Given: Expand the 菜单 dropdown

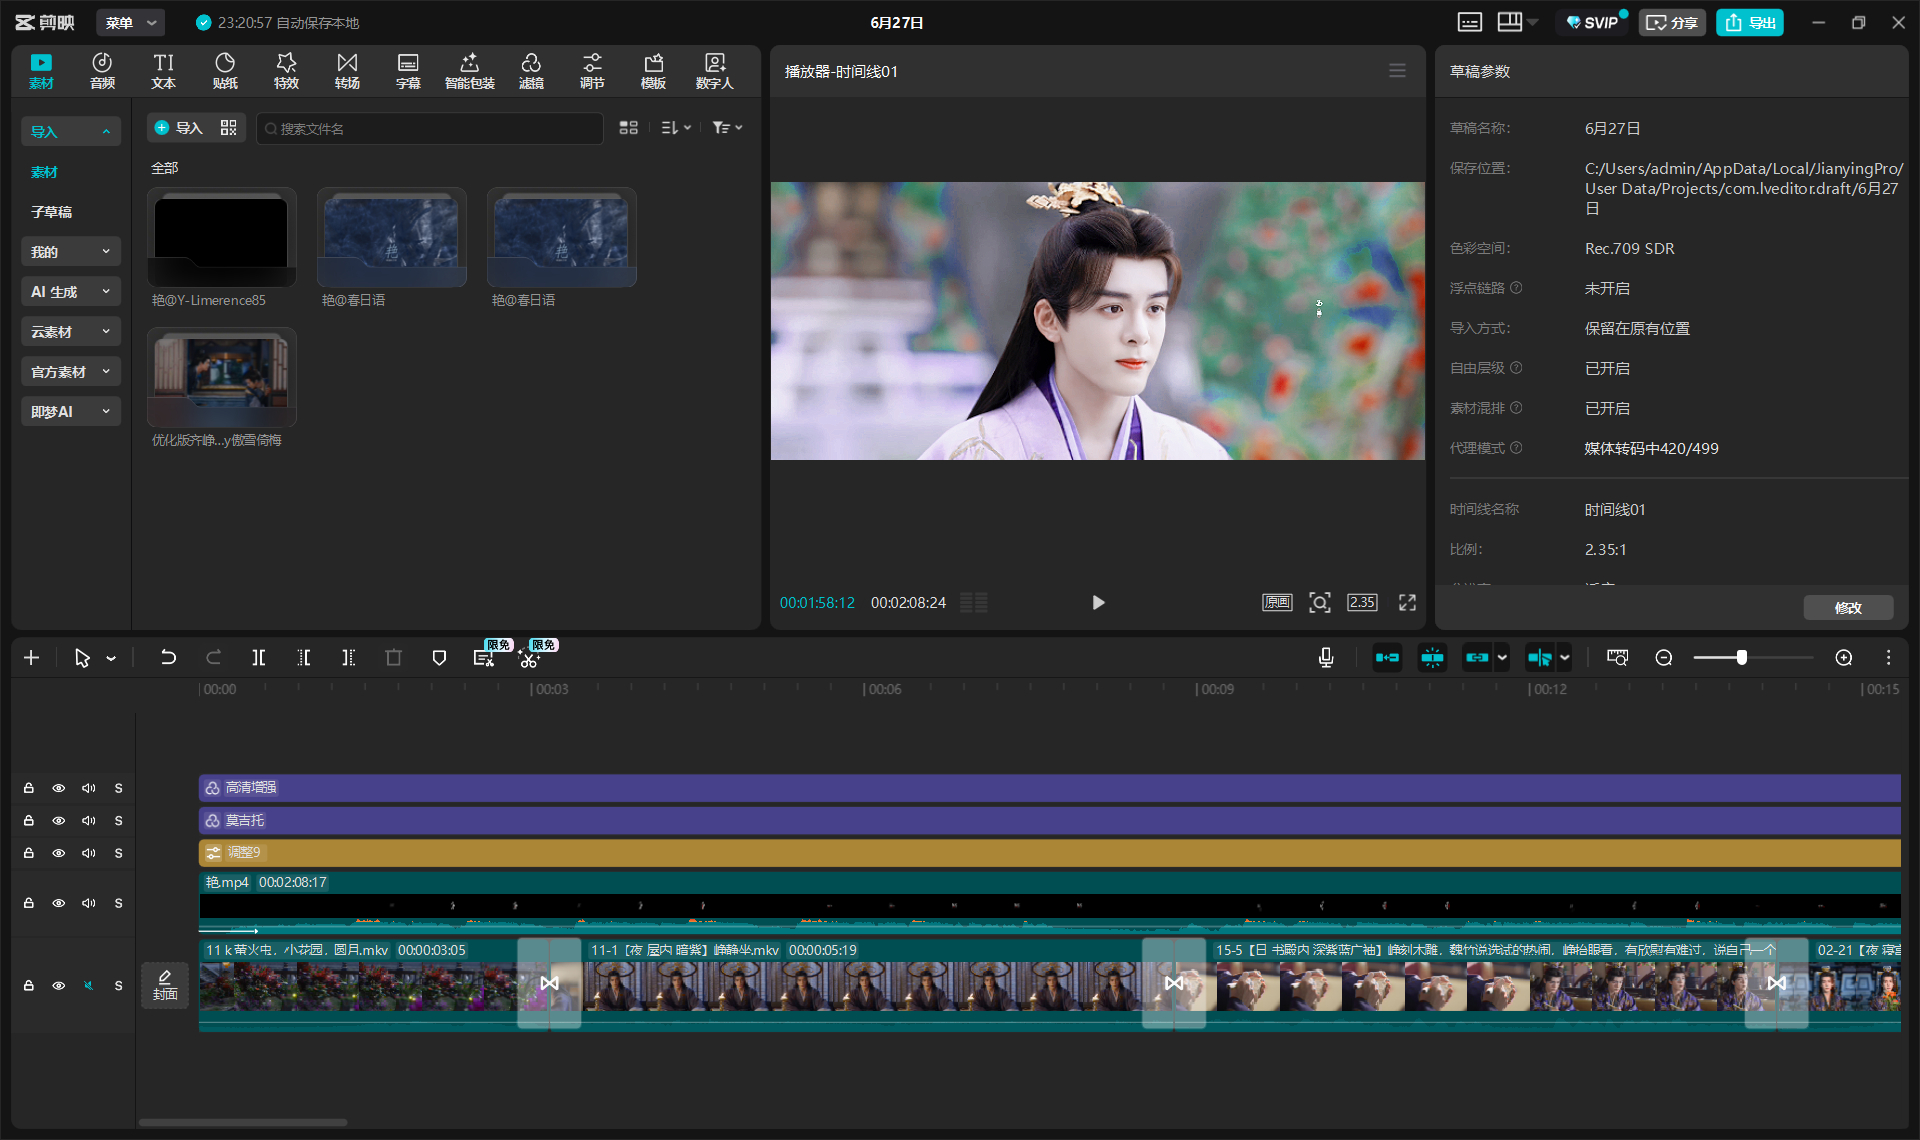Looking at the screenshot, I should 131,22.
